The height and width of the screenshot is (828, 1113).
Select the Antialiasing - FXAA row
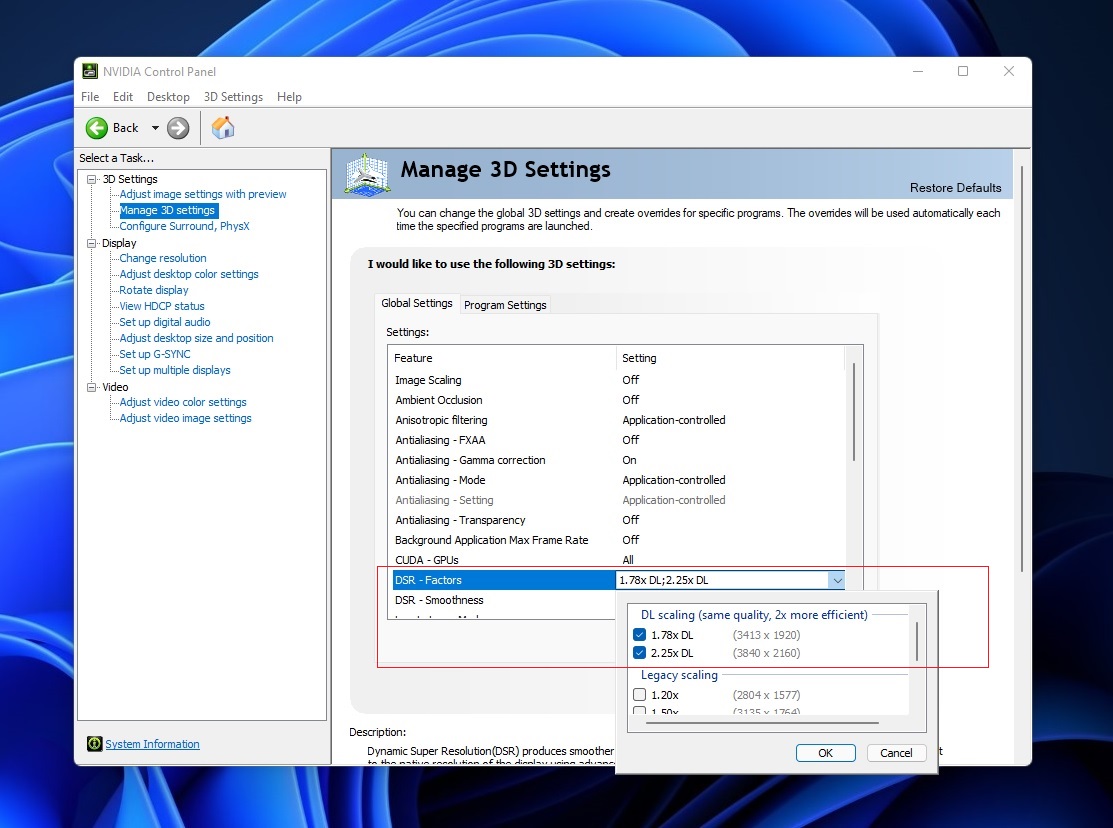616,440
